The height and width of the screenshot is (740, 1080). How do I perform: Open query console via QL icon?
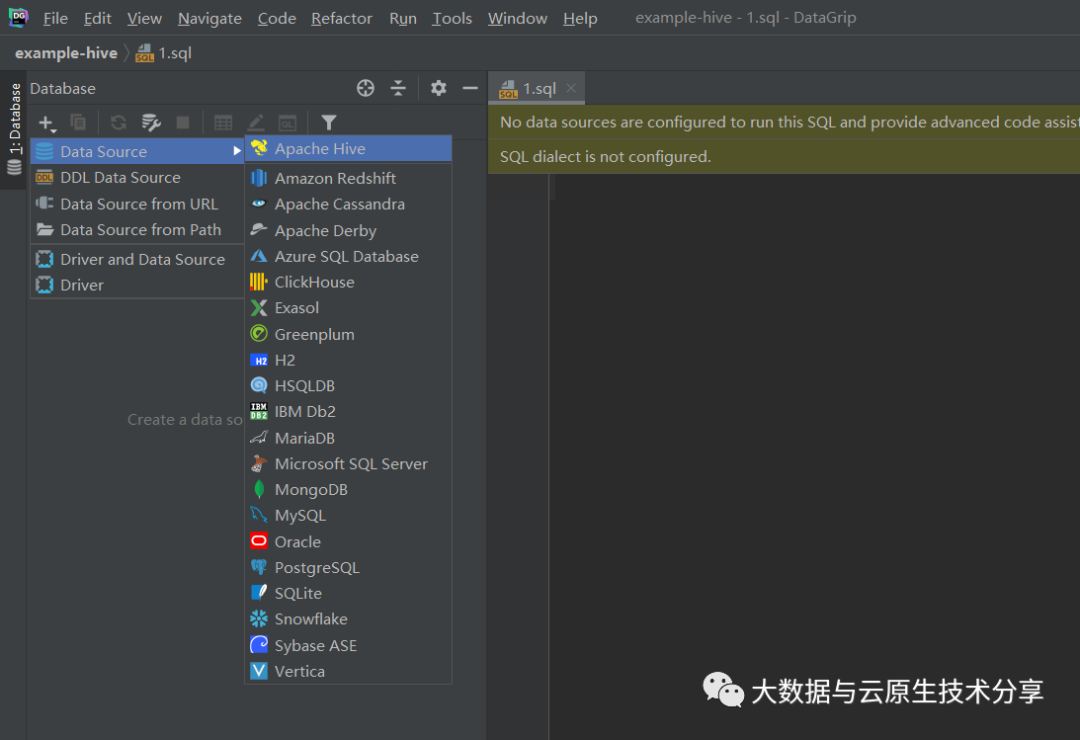click(x=287, y=123)
